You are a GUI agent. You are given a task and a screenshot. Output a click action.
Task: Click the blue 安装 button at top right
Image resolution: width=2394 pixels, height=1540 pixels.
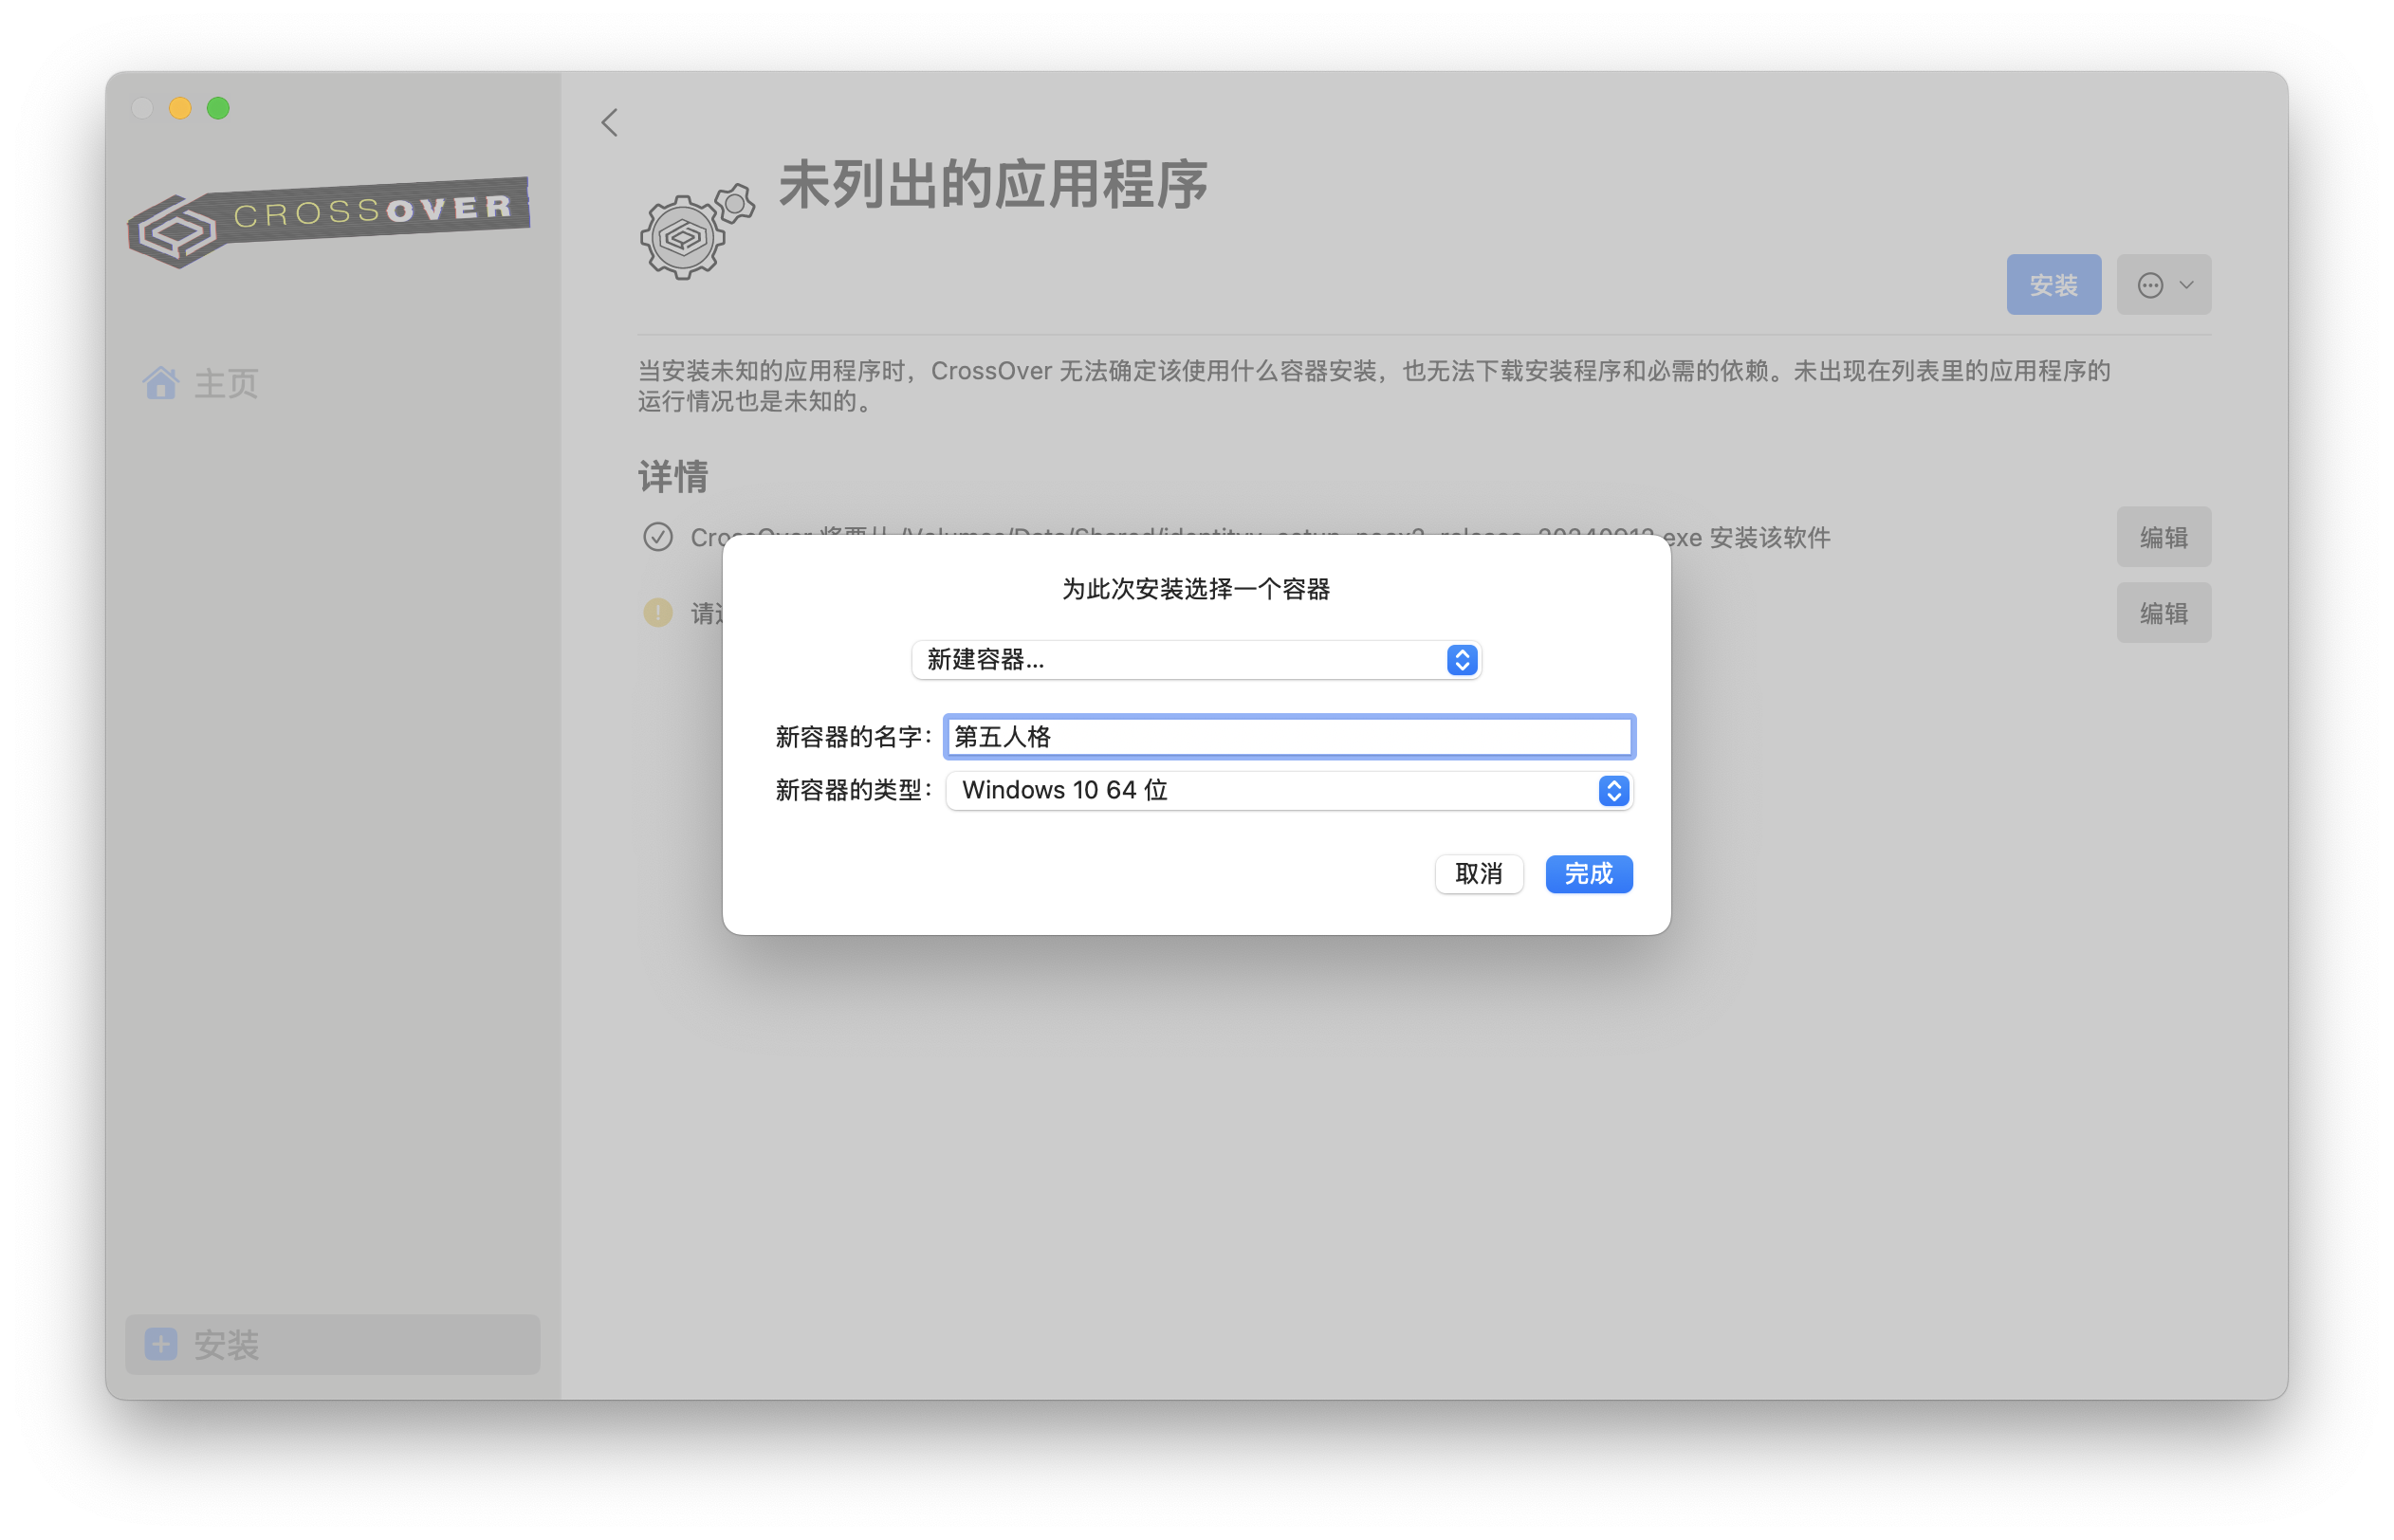2053,285
